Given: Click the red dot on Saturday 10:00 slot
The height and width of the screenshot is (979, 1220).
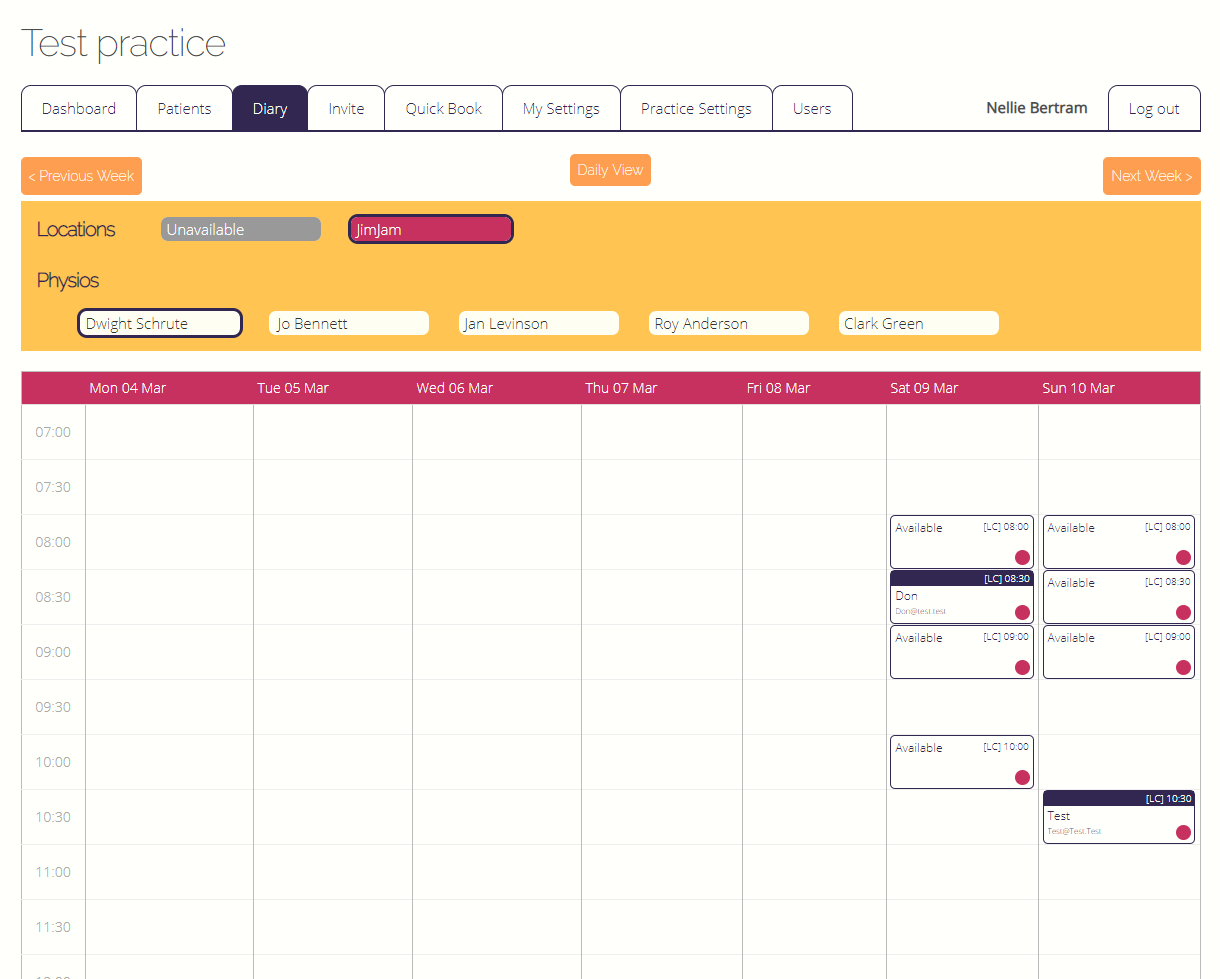Looking at the screenshot, I should [x=1022, y=777].
